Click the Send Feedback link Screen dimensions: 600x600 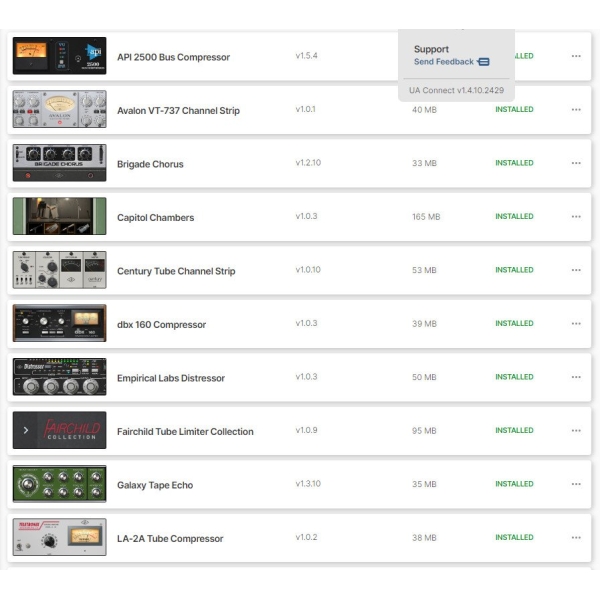443,62
